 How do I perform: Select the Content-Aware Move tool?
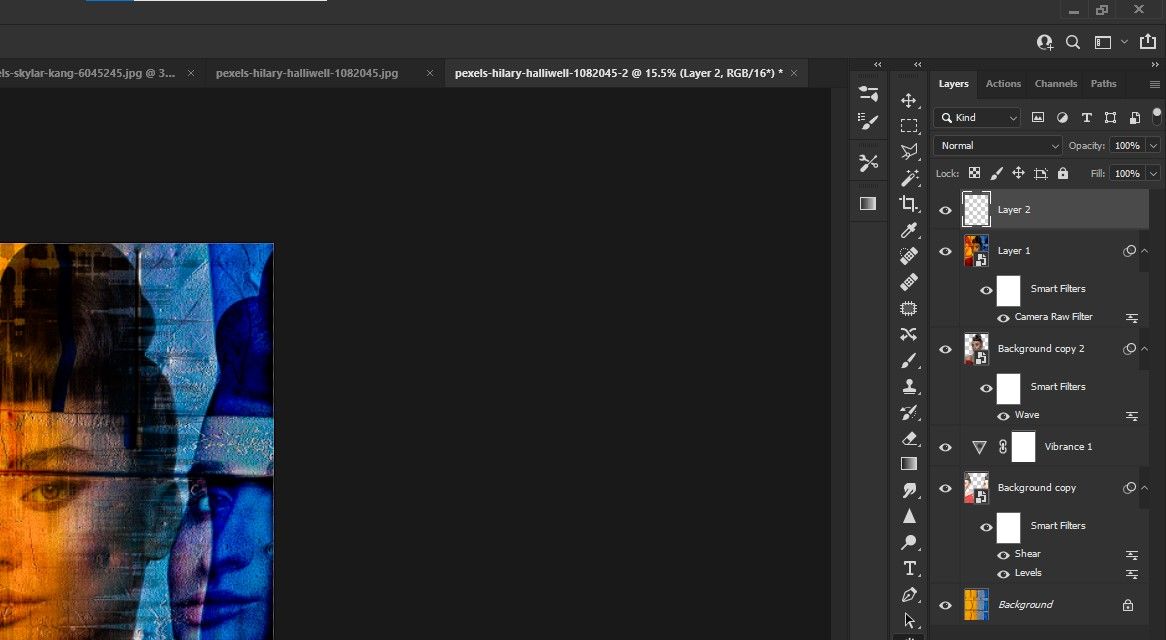(x=909, y=334)
